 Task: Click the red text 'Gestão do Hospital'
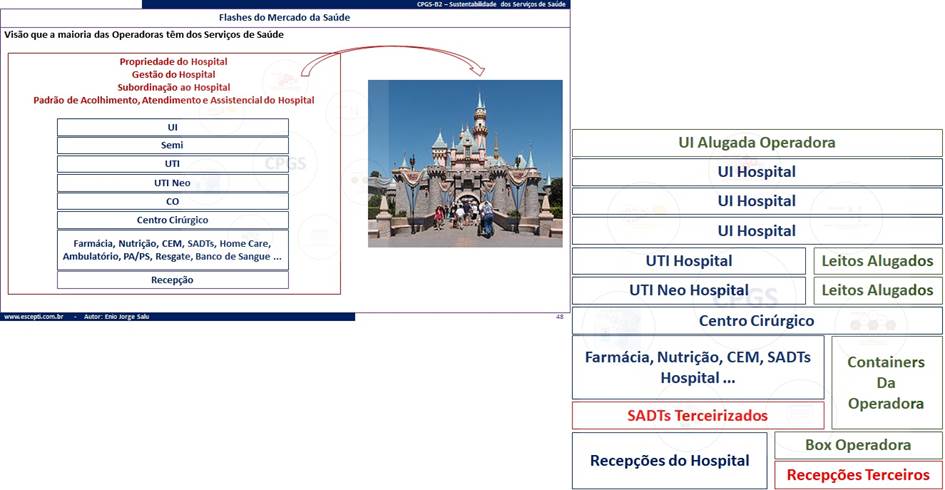[174, 75]
